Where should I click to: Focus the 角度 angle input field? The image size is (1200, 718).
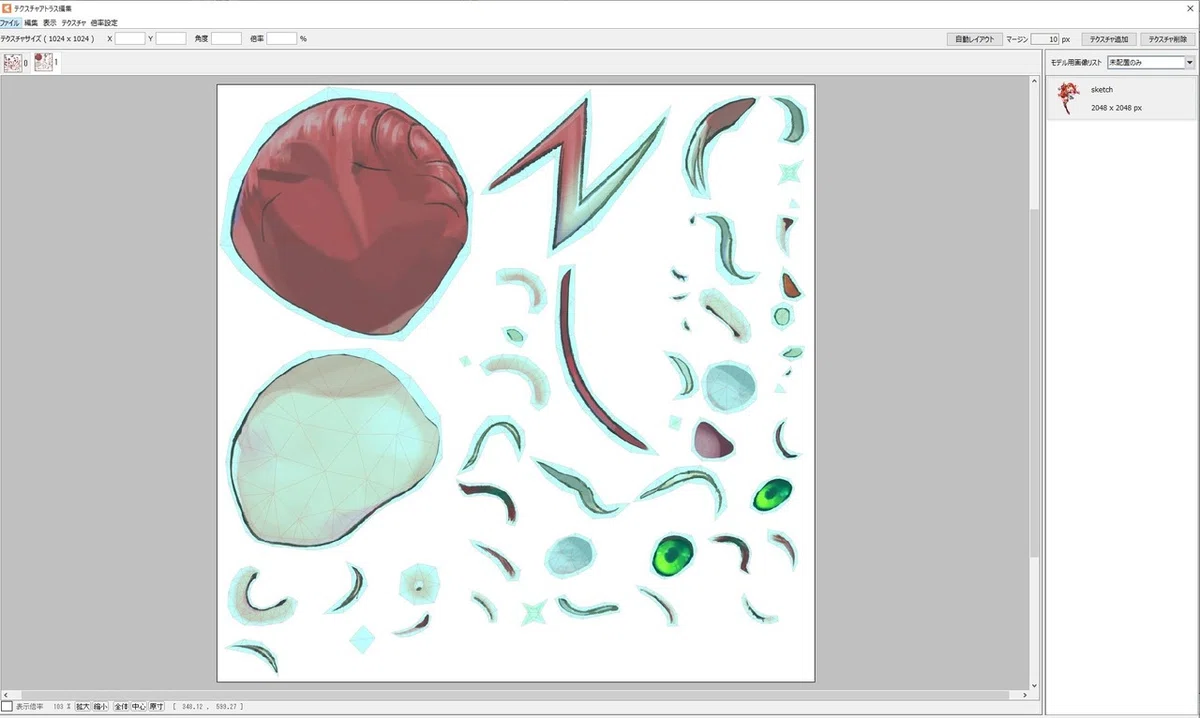coord(226,39)
